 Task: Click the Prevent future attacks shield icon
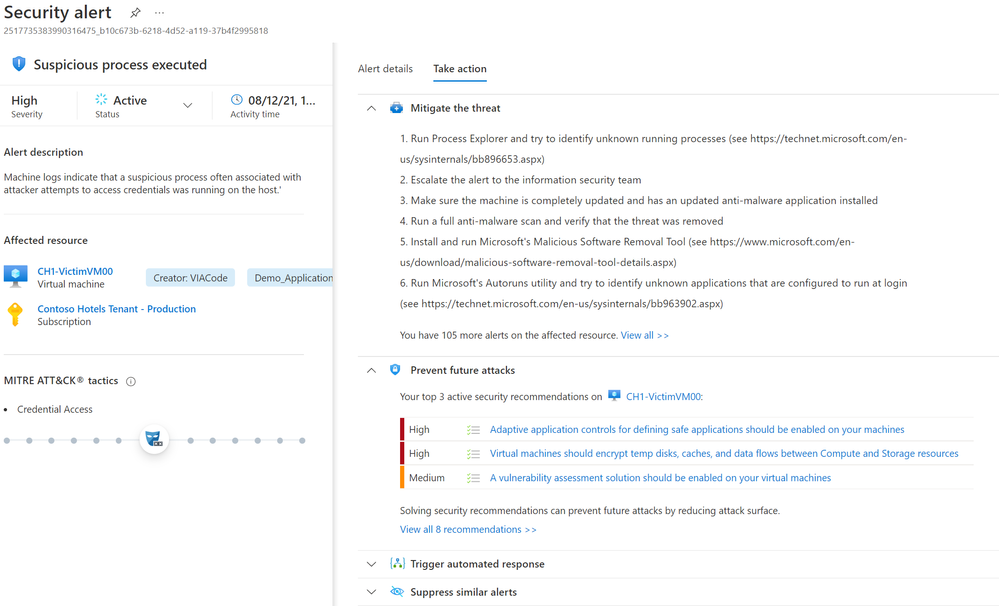pos(395,370)
